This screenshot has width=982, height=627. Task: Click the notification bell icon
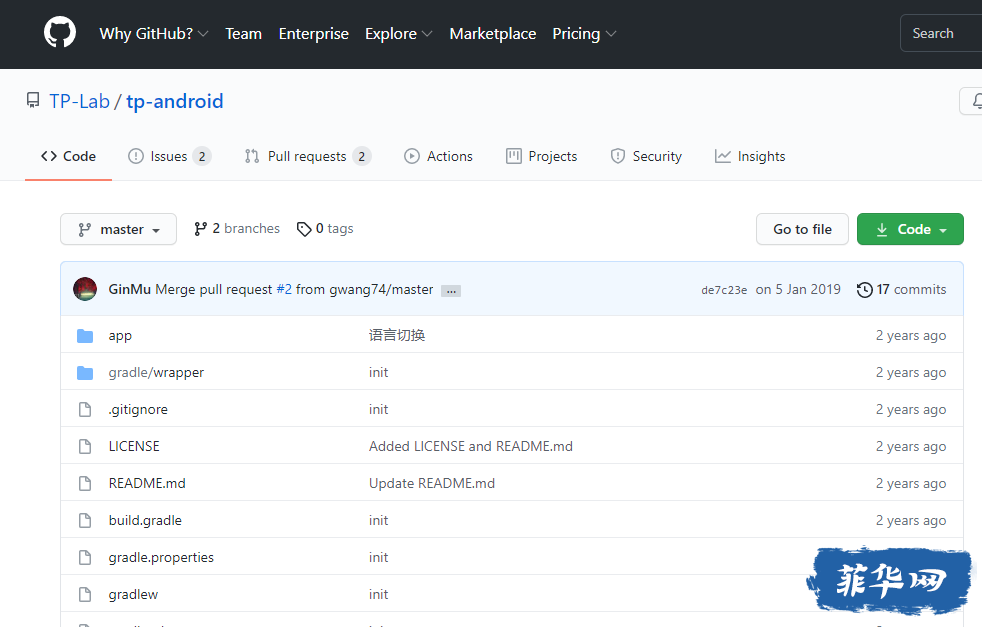pyautogui.click(x=976, y=101)
